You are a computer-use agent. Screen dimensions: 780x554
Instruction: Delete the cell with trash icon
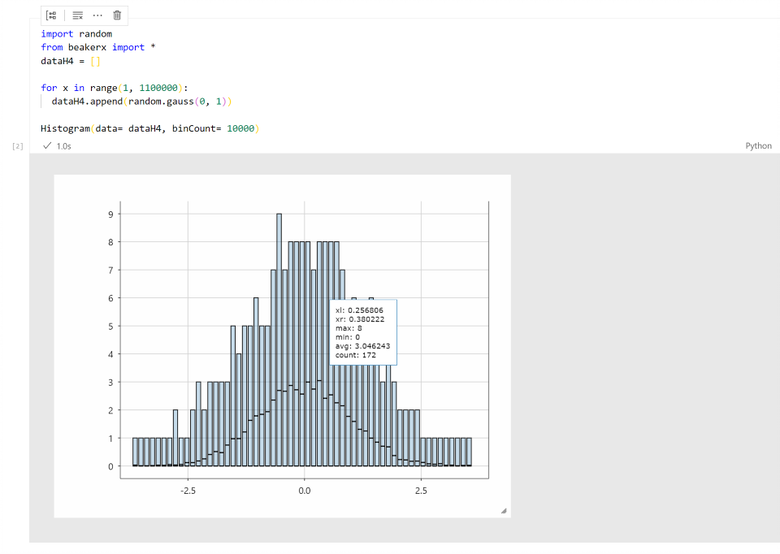pos(117,15)
